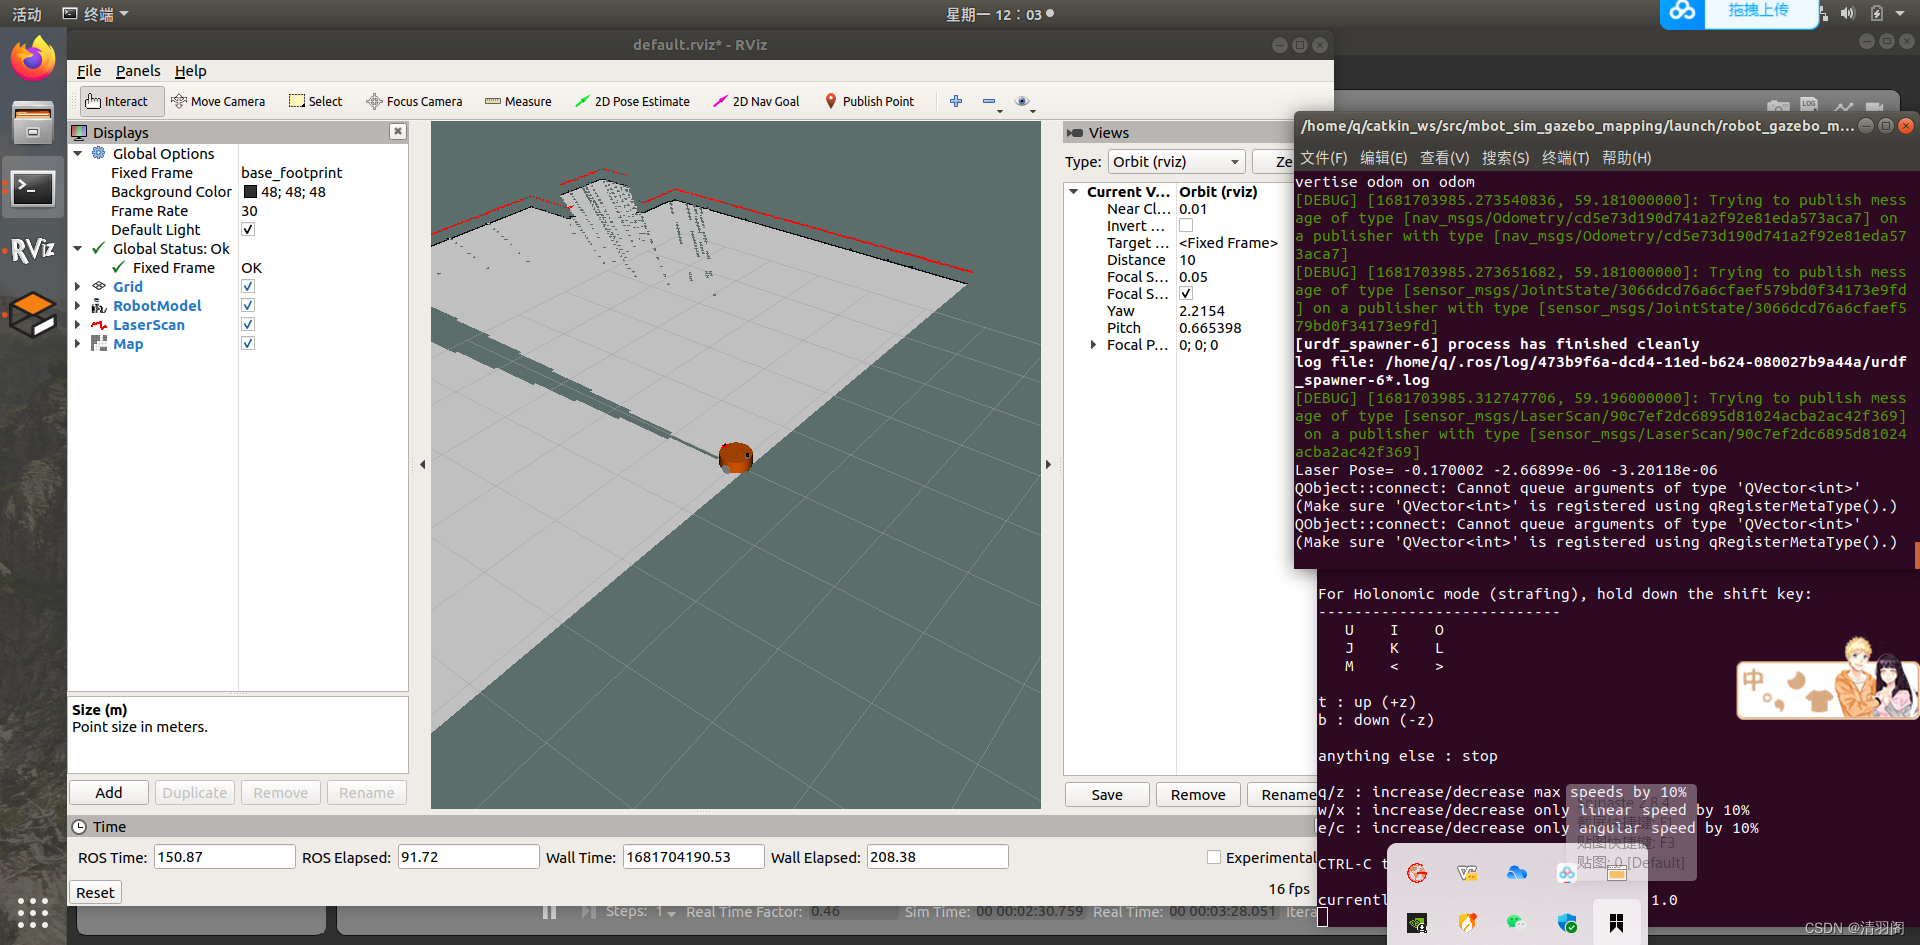The image size is (1920, 945).
Task: Disable the LaserScan display checkbox
Action: [x=248, y=324]
